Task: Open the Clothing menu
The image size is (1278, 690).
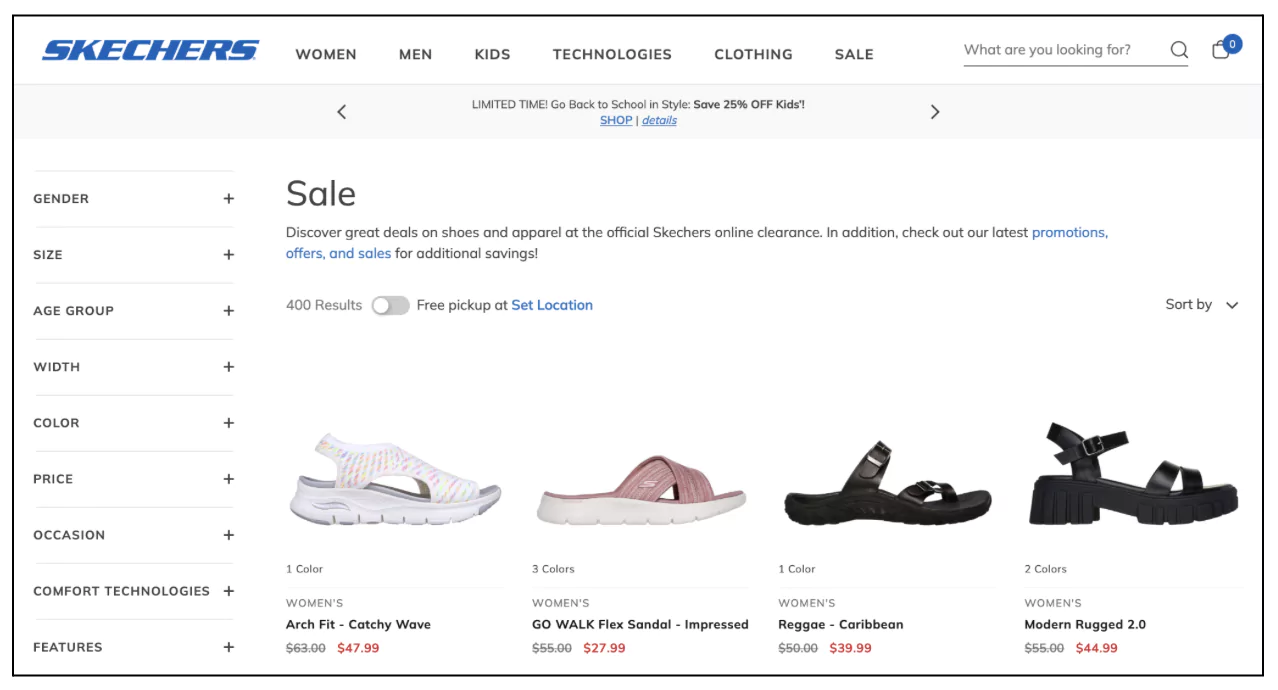Action: (753, 54)
